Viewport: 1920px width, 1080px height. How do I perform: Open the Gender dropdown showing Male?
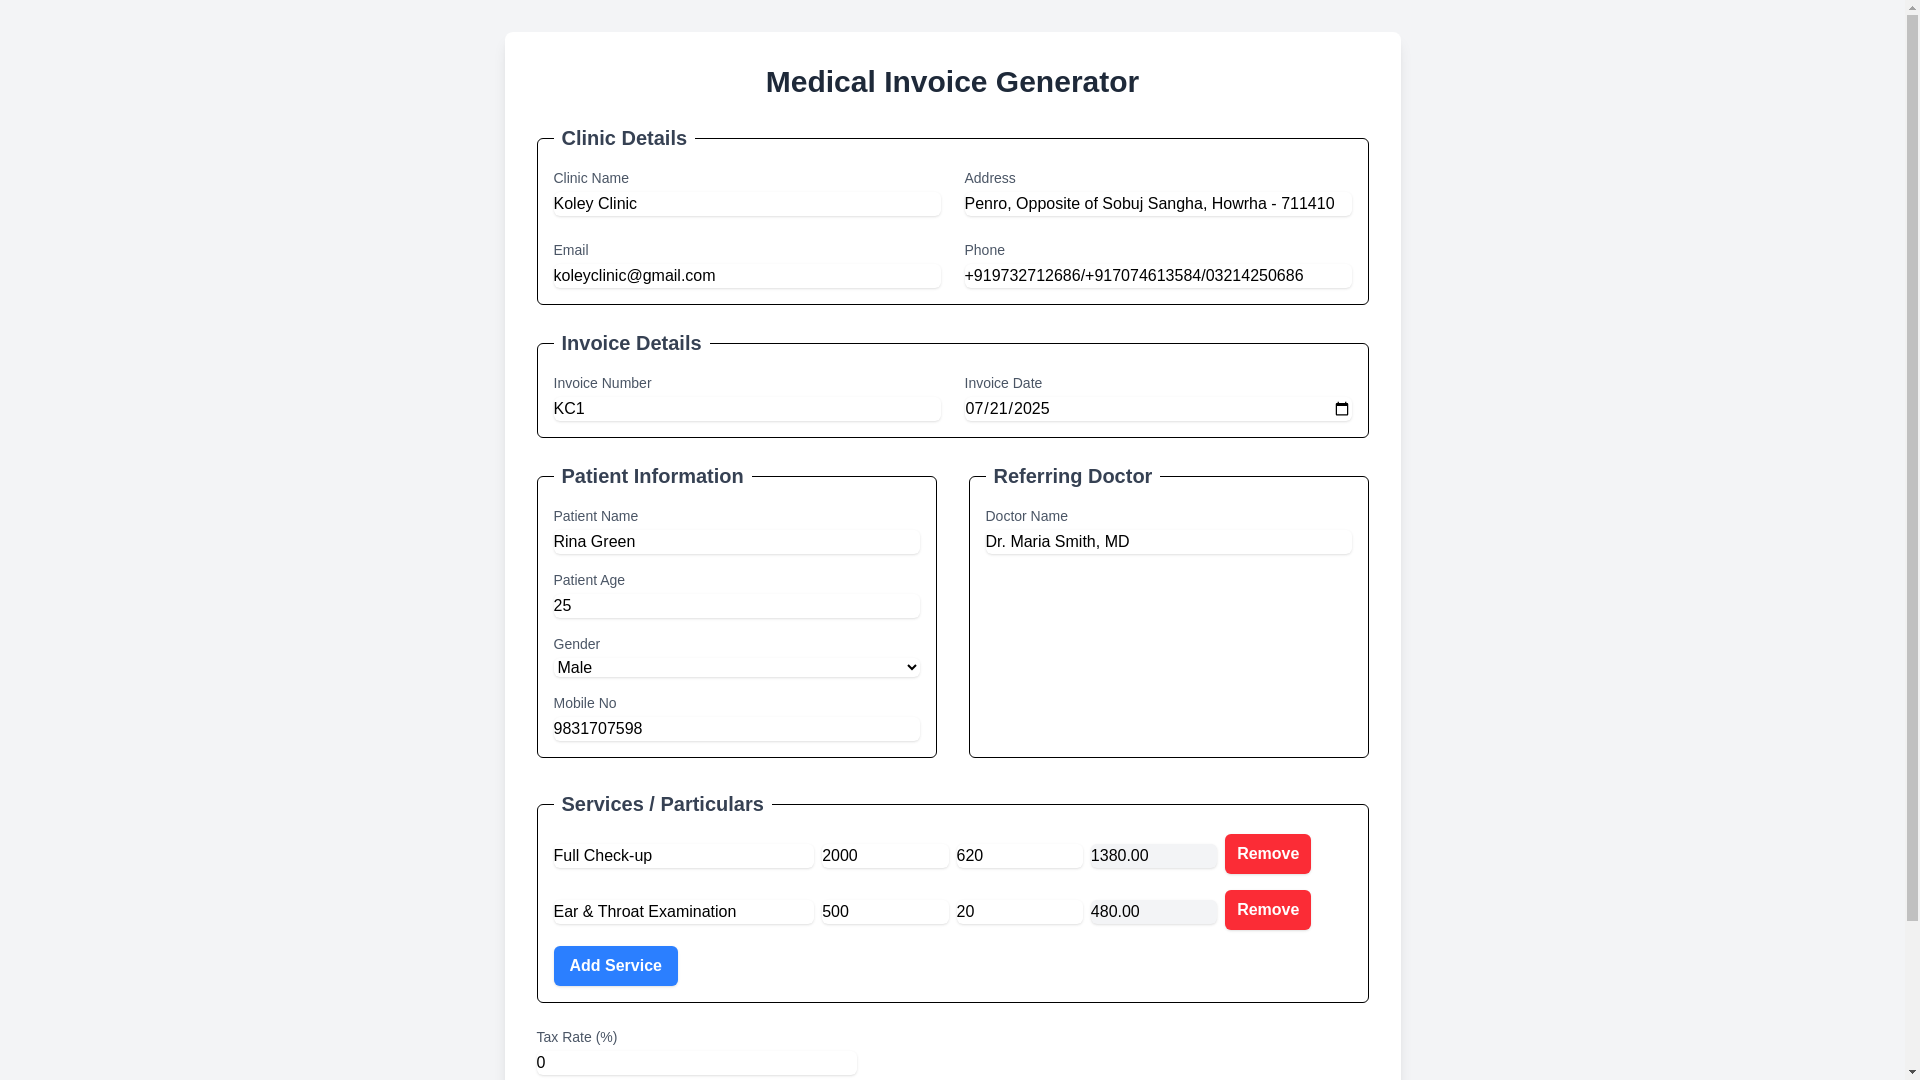tap(736, 668)
